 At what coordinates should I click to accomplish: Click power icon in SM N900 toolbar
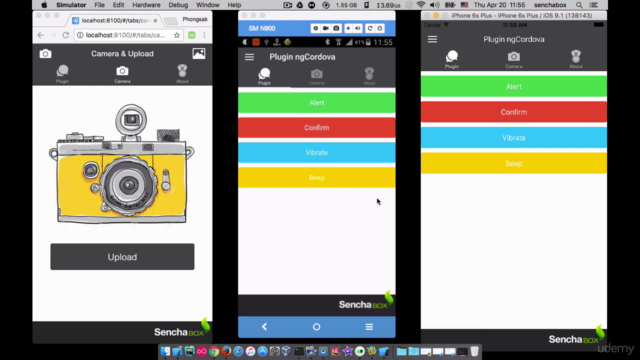pos(380,28)
